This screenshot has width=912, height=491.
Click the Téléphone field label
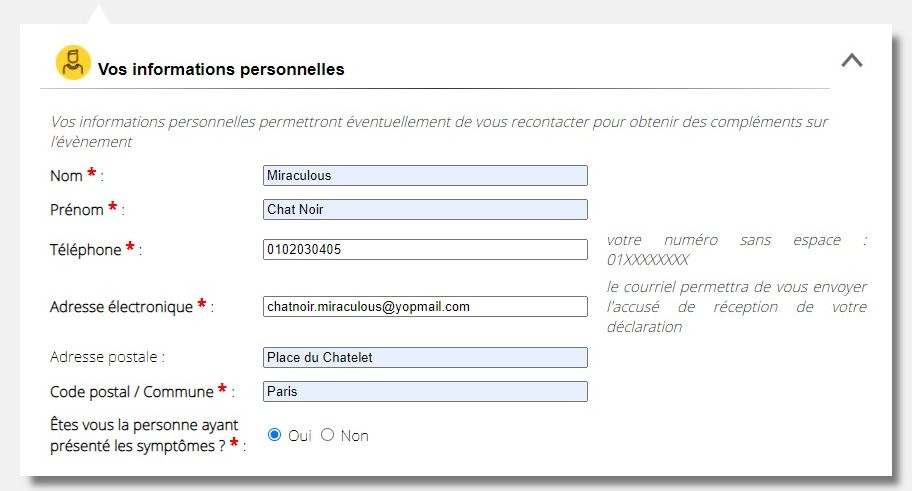pos(85,250)
